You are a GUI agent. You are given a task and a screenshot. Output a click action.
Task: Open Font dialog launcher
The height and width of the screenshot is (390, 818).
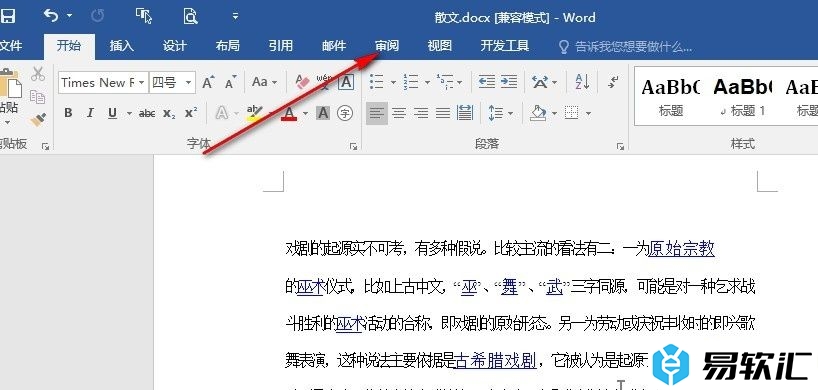353,147
